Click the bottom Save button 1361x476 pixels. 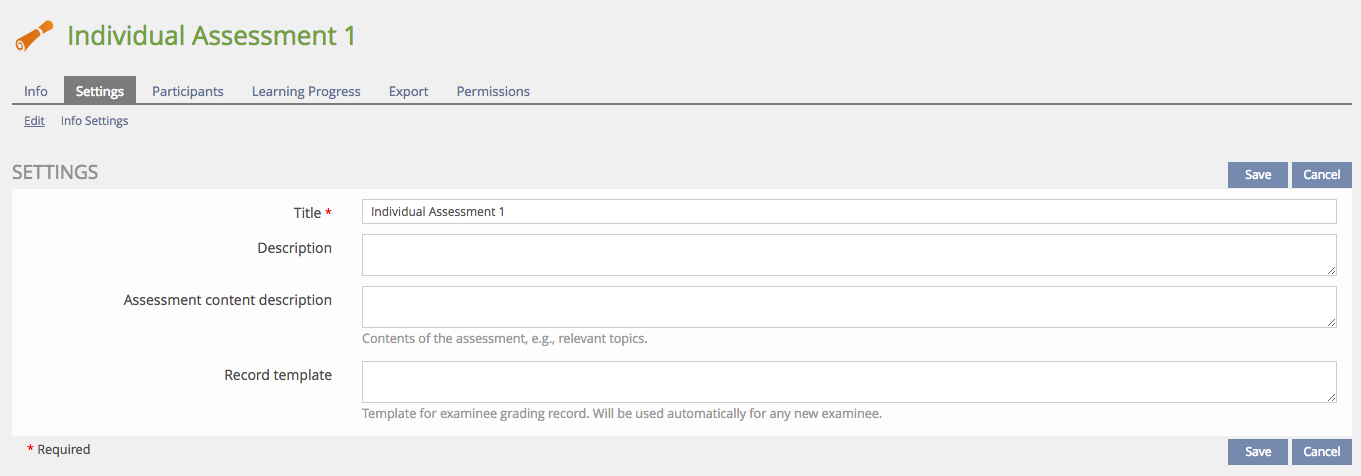pos(1257,452)
